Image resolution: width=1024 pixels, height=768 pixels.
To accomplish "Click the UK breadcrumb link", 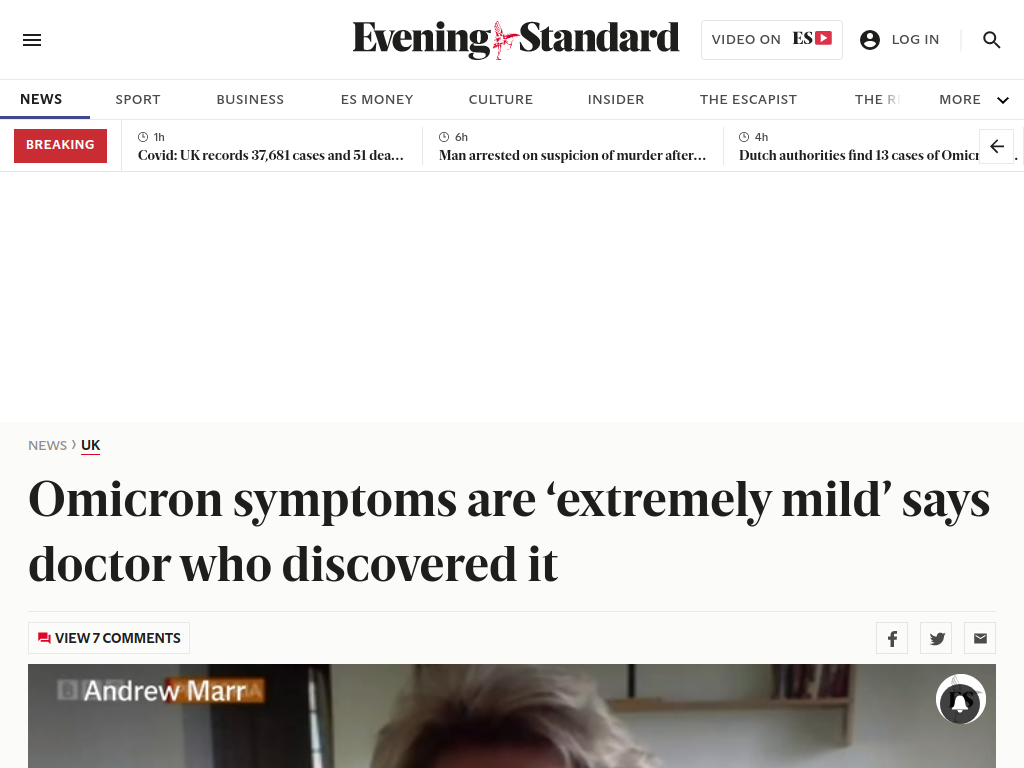I will pos(90,445).
